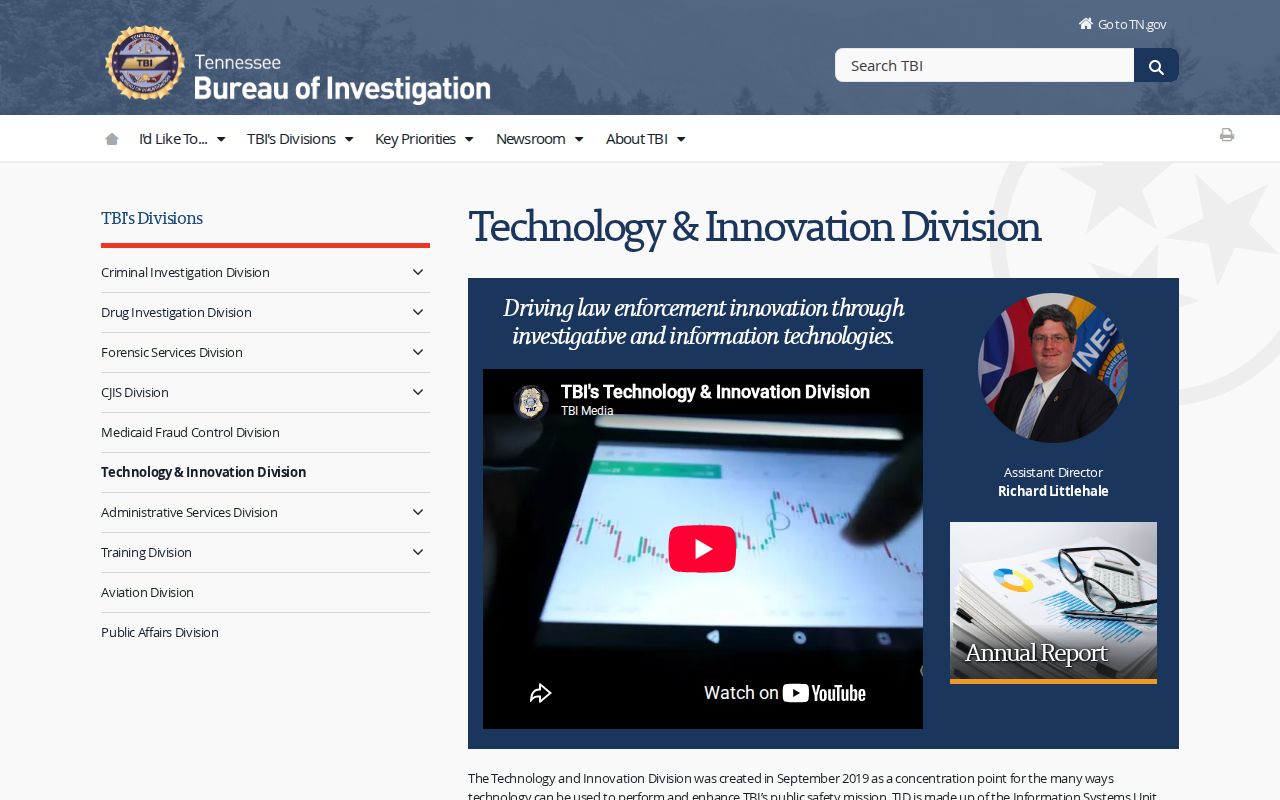Expand Administrative Services Division submenu chevron
The image size is (1280, 800).
(418, 512)
